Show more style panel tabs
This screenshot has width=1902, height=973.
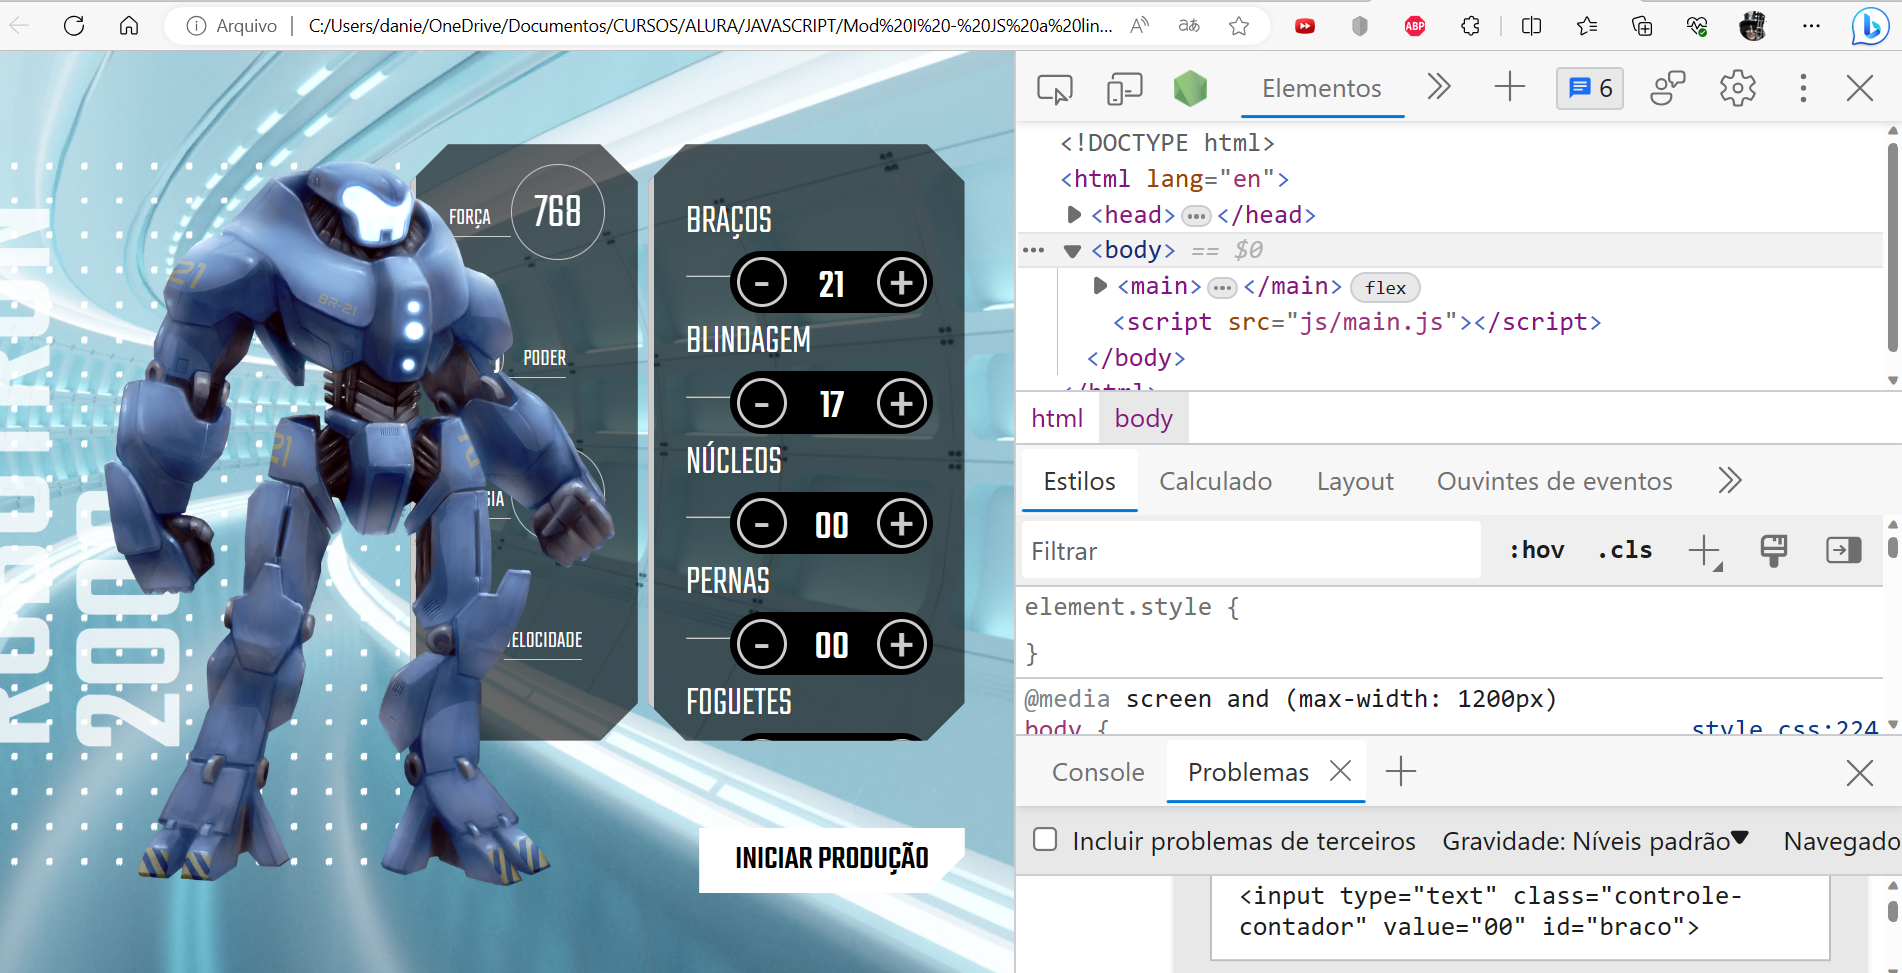coord(1730,481)
